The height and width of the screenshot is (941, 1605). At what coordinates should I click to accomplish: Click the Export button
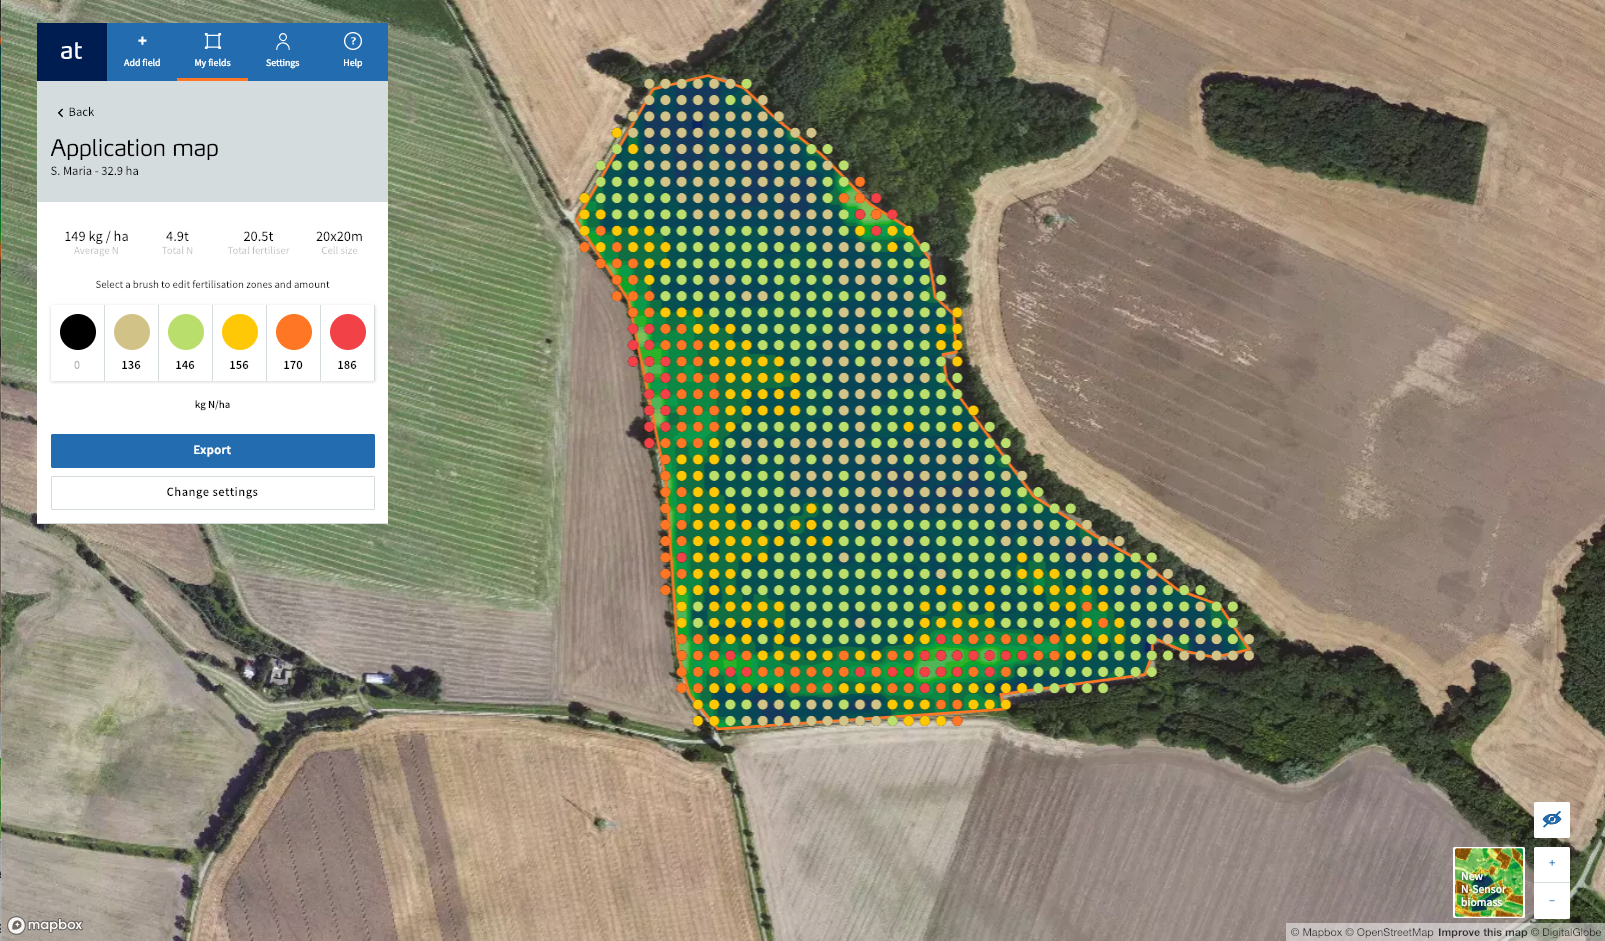coord(212,451)
